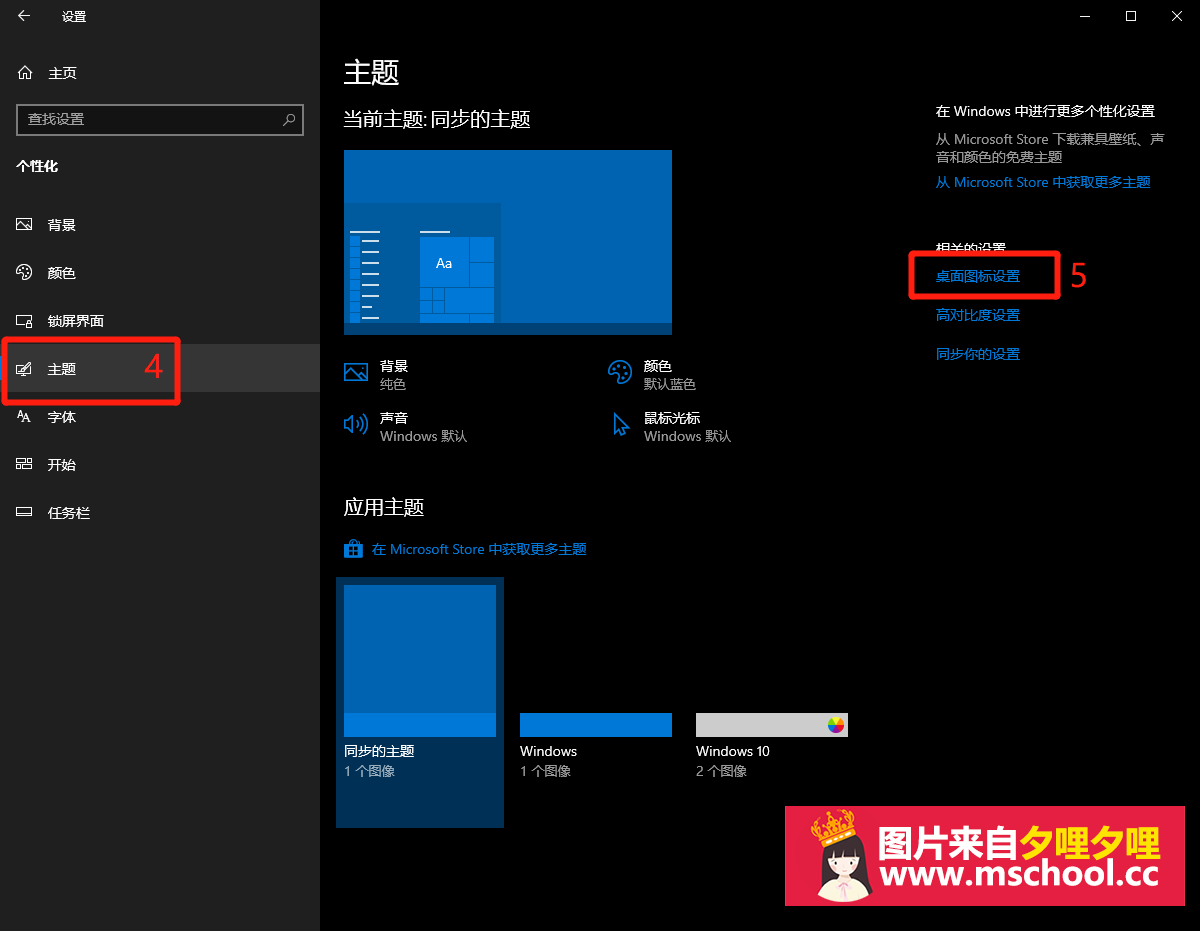Click the home icon beside 主页
The image size is (1200, 931).
click(25, 73)
